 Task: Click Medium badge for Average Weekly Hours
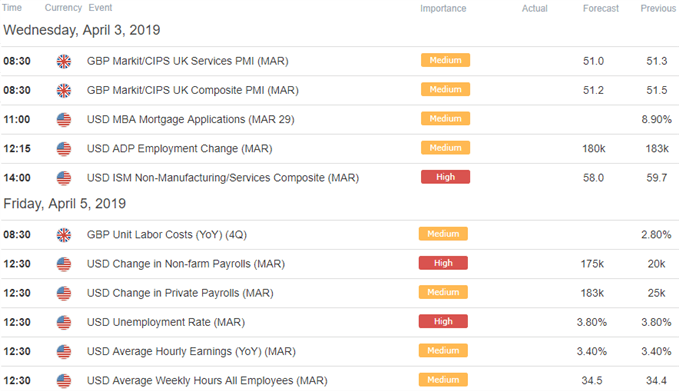pos(443,380)
